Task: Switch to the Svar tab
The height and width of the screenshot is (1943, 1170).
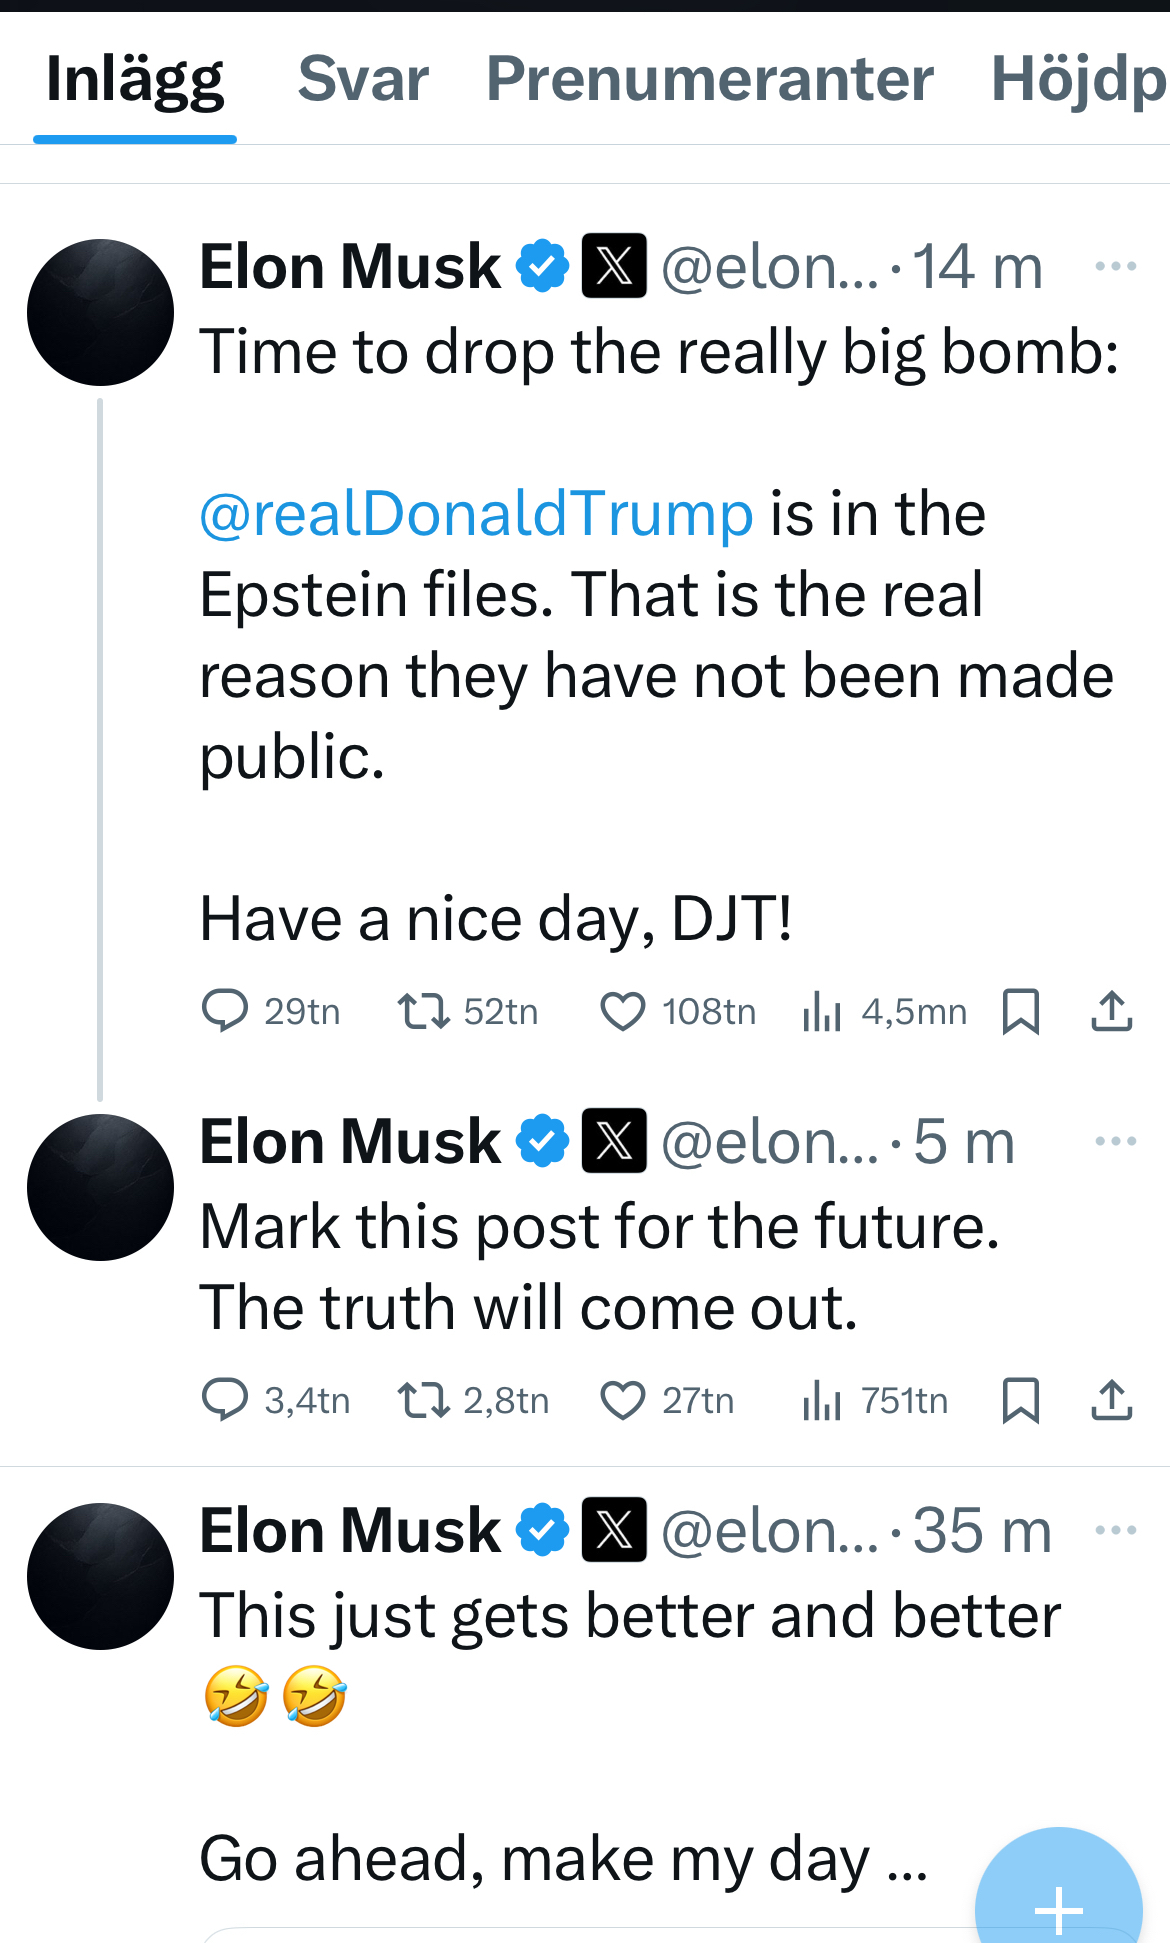Action: pyautogui.click(x=363, y=79)
